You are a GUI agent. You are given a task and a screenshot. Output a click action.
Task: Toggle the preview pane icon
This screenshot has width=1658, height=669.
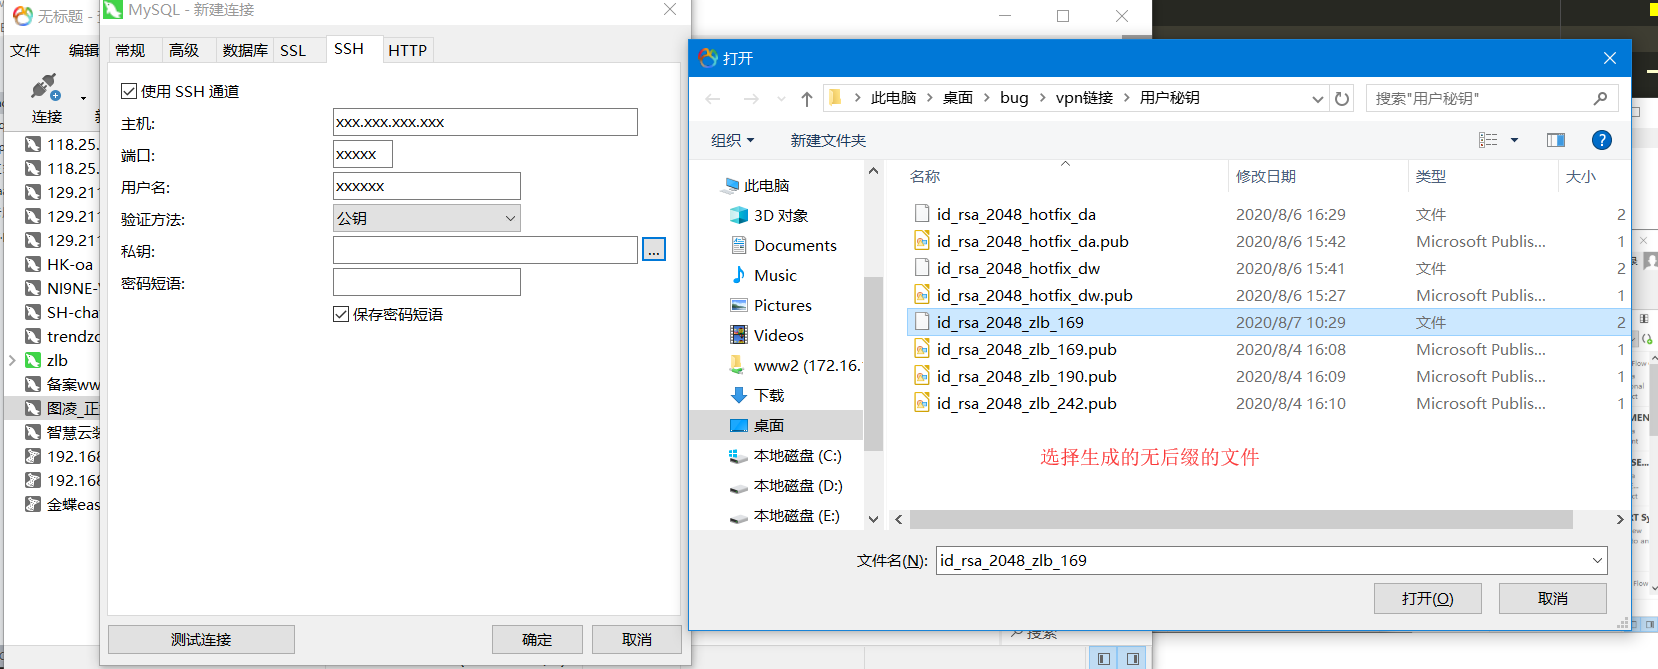tap(1555, 140)
